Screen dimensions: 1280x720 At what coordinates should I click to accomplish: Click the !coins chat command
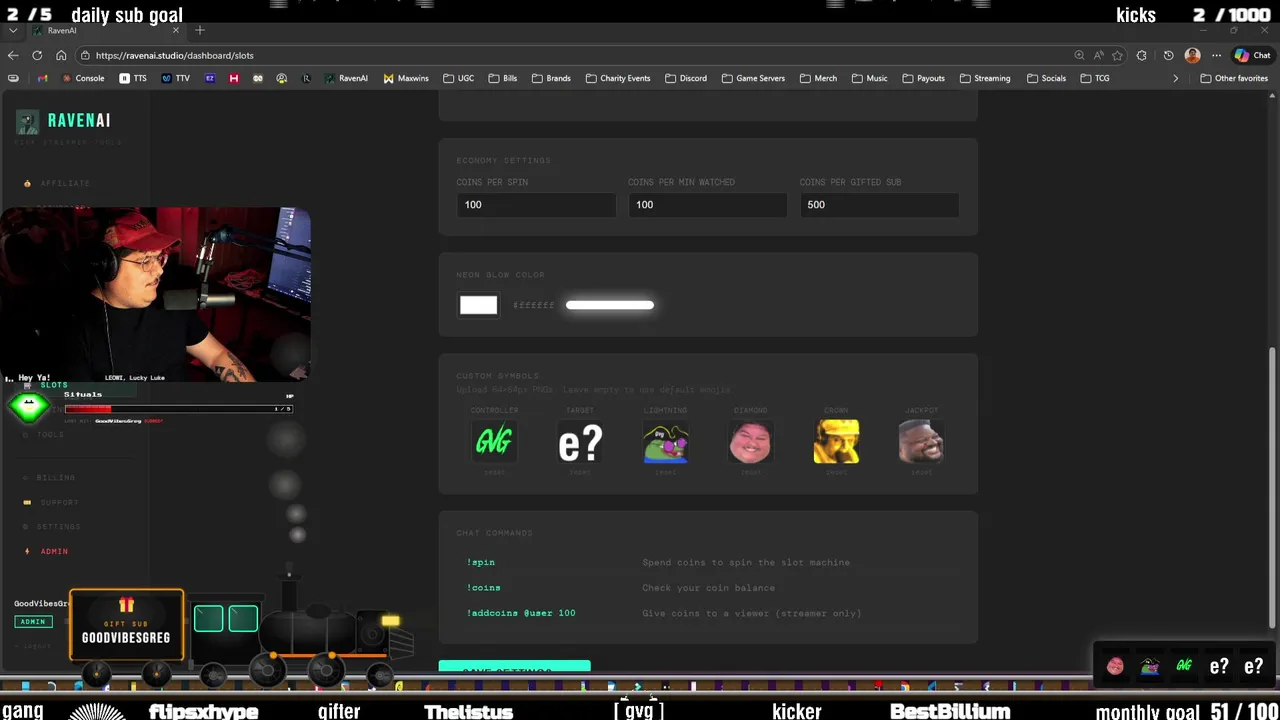tap(484, 588)
